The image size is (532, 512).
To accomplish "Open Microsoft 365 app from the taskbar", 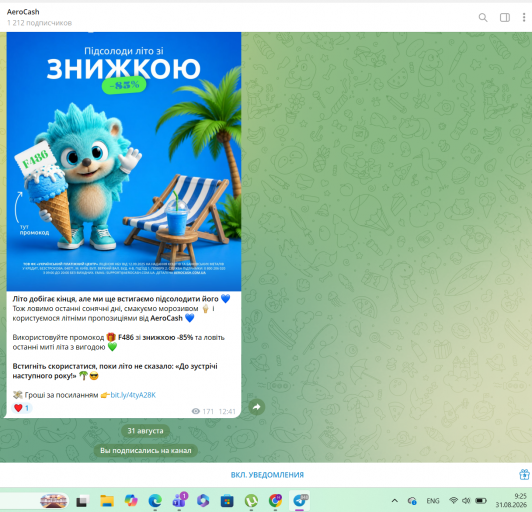I will click(x=203, y=501).
